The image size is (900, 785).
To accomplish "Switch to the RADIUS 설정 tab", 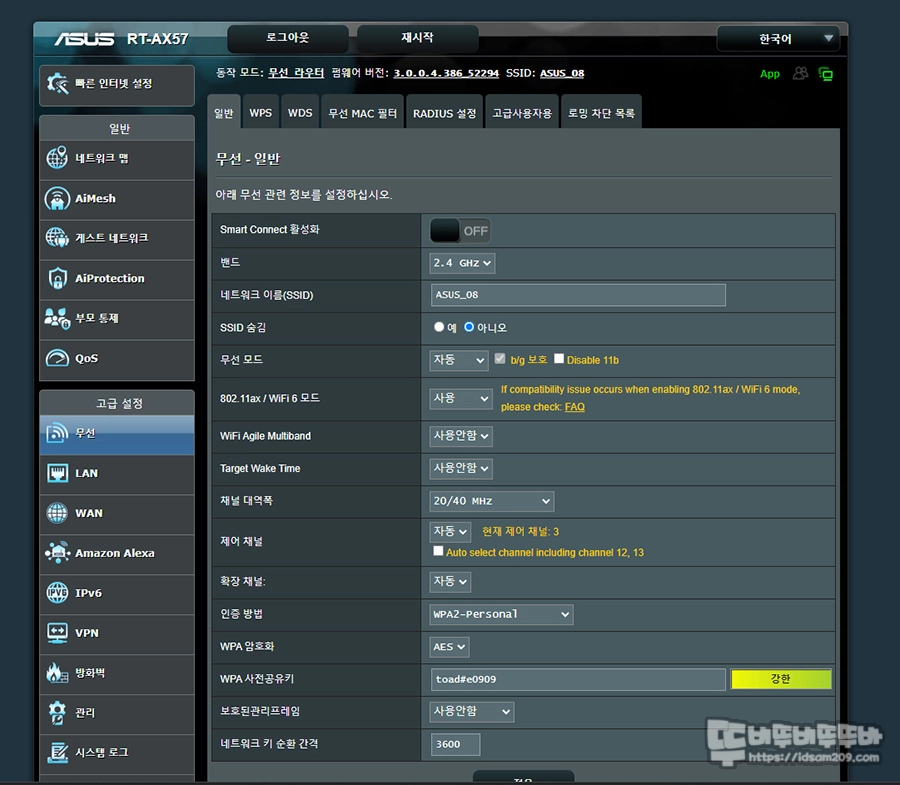I will pyautogui.click(x=444, y=112).
